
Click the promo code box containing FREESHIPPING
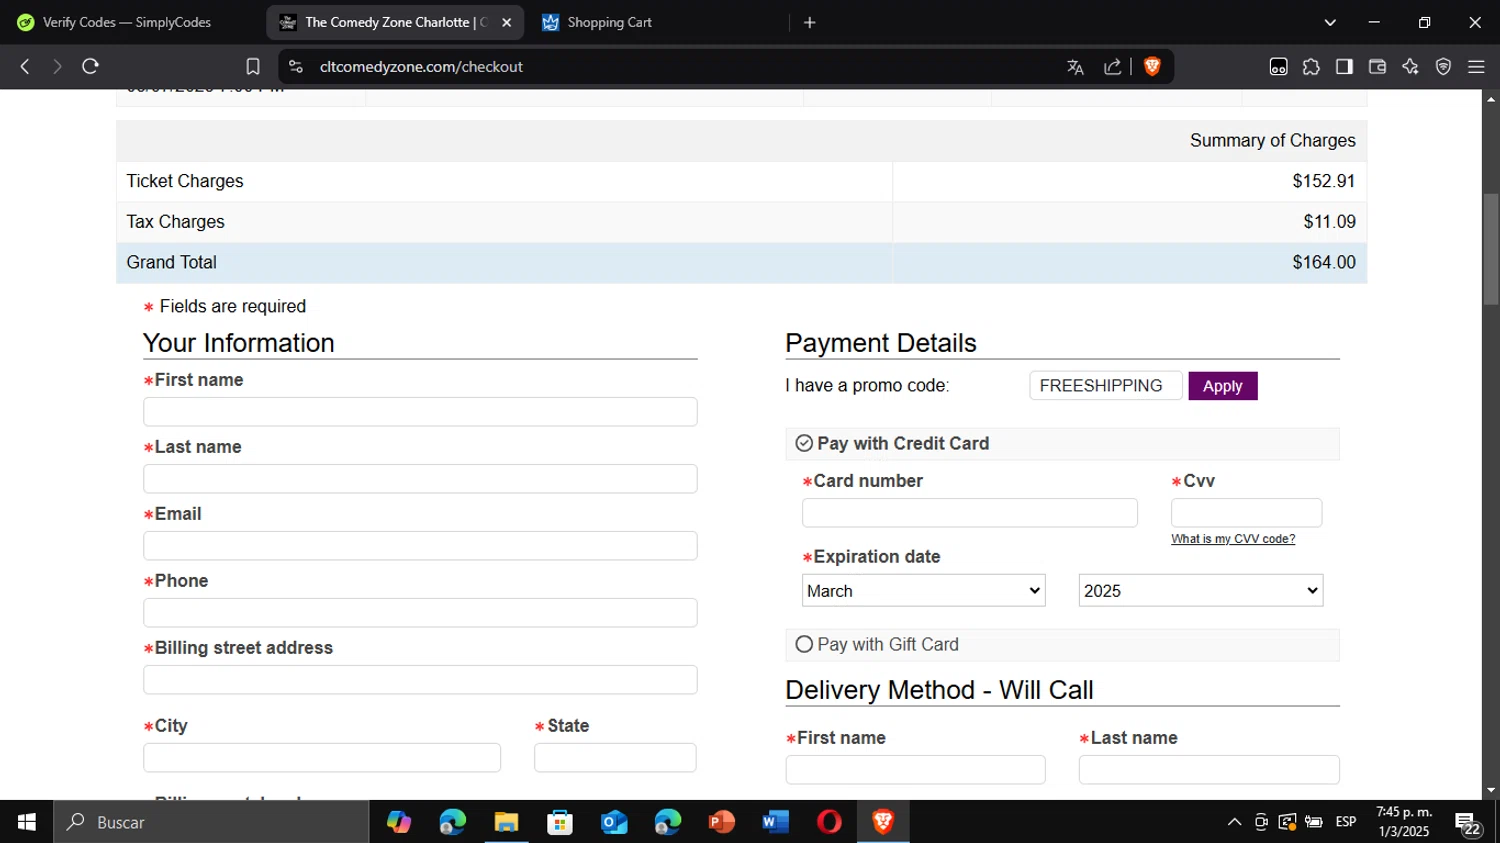pos(1106,386)
